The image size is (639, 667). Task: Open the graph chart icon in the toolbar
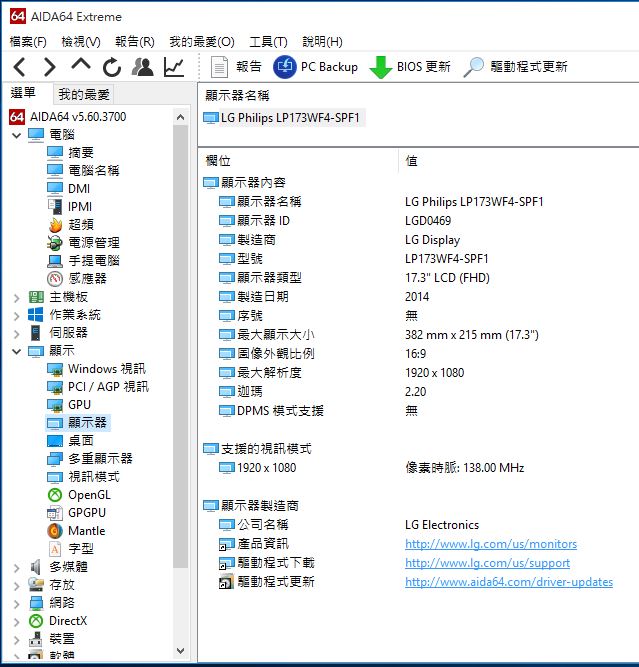point(174,67)
